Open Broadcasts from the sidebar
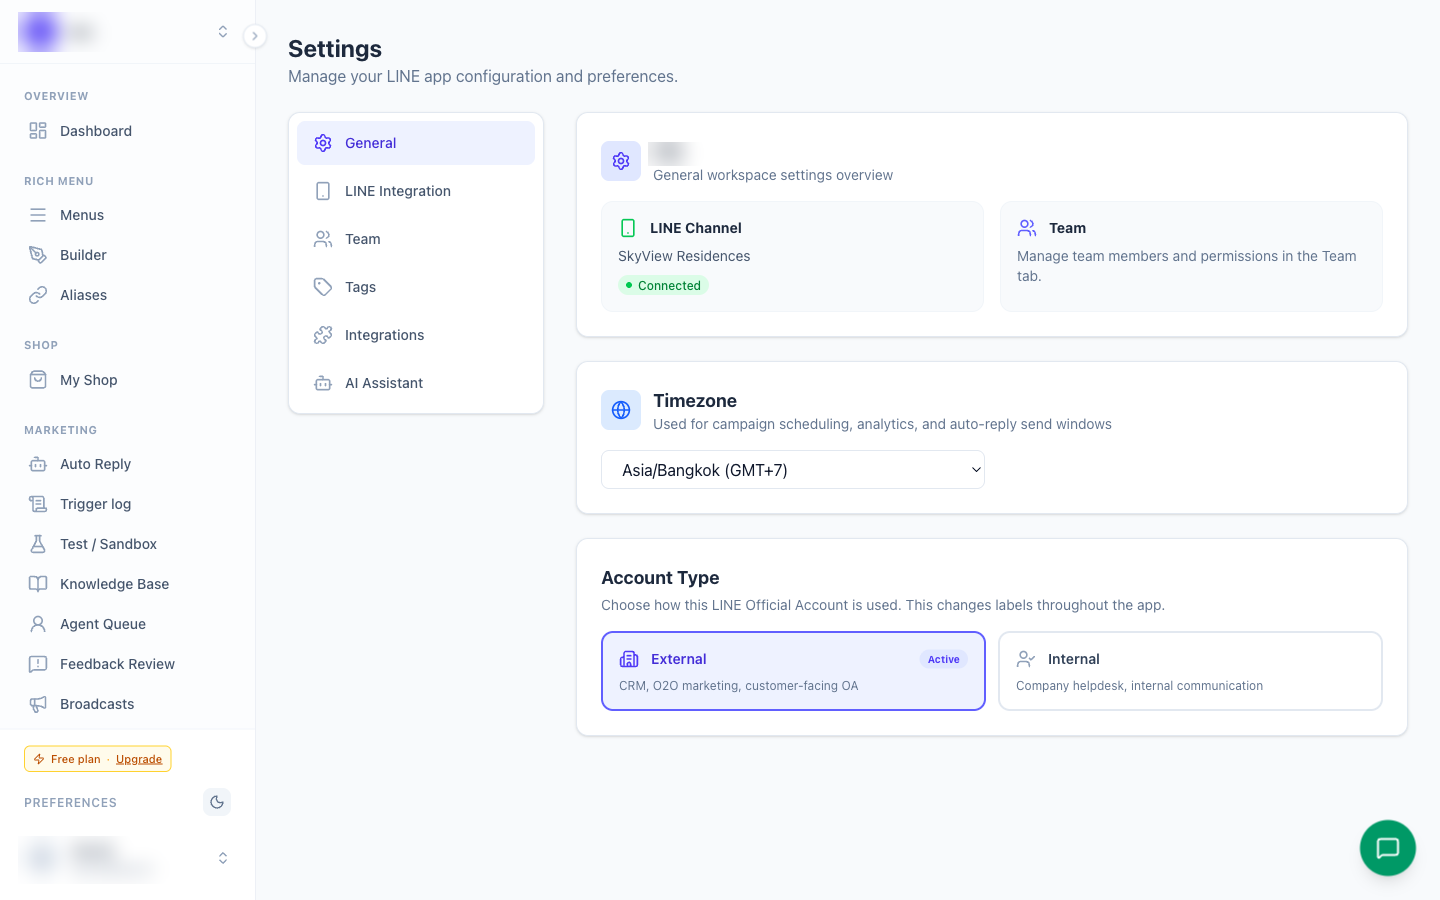 [x=127, y=704]
